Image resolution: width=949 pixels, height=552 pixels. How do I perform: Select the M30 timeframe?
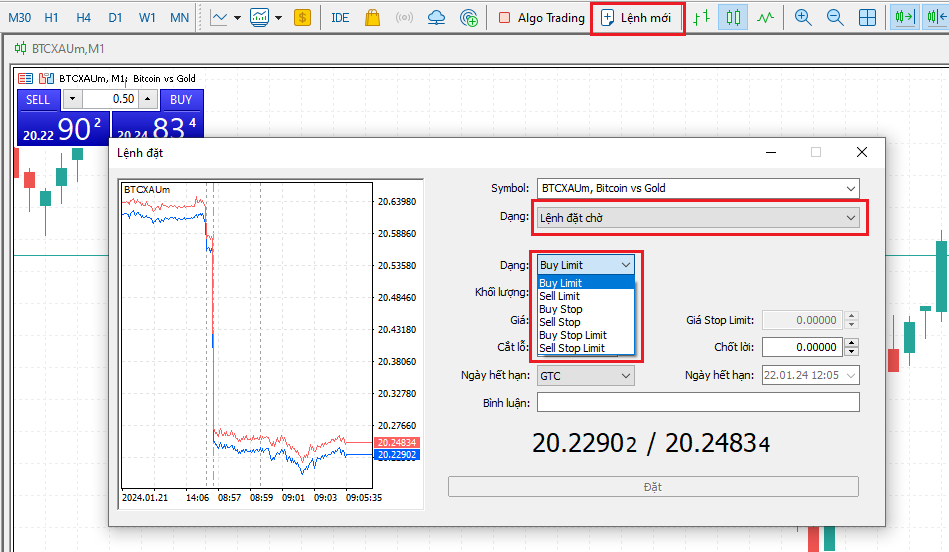pyautogui.click(x=19, y=18)
